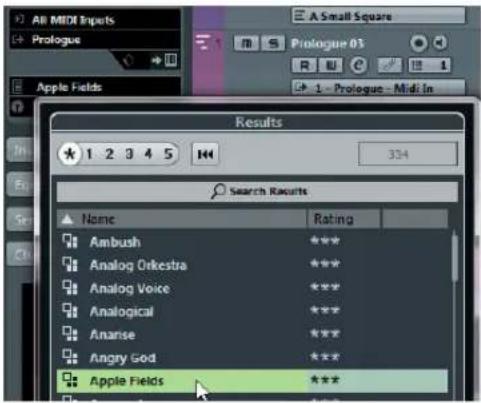481x403 pixels.
Task: Click the results count field showing 334
Action: click(x=408, y=154)
